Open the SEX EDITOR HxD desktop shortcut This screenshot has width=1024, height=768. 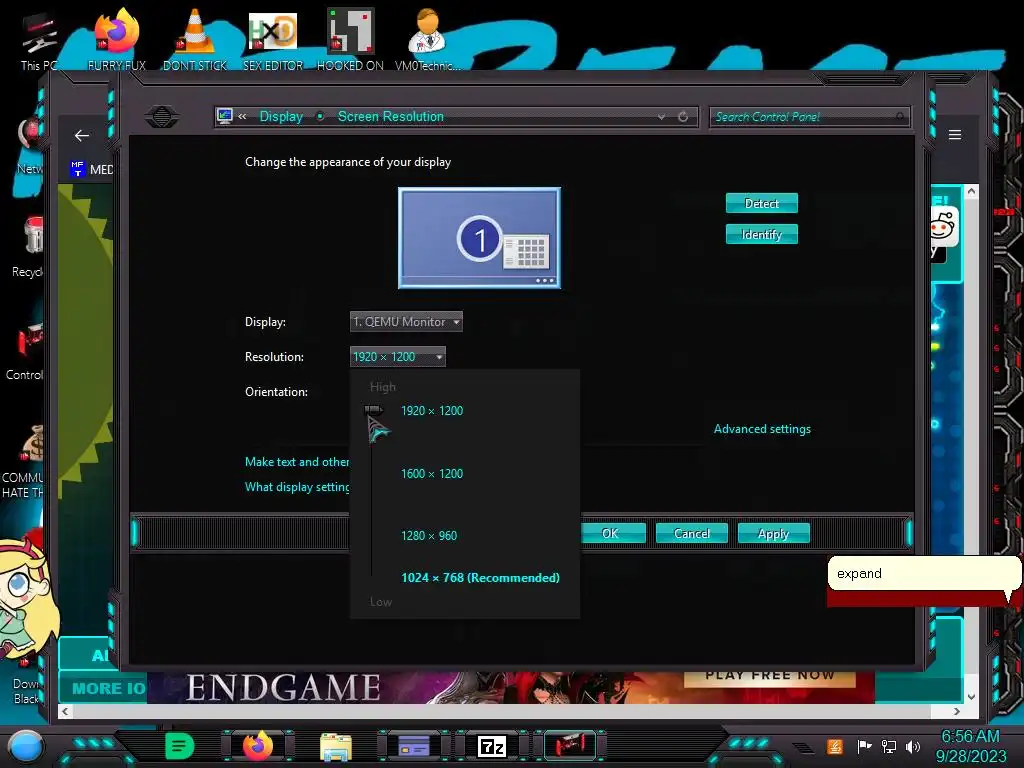coord(273,39)
